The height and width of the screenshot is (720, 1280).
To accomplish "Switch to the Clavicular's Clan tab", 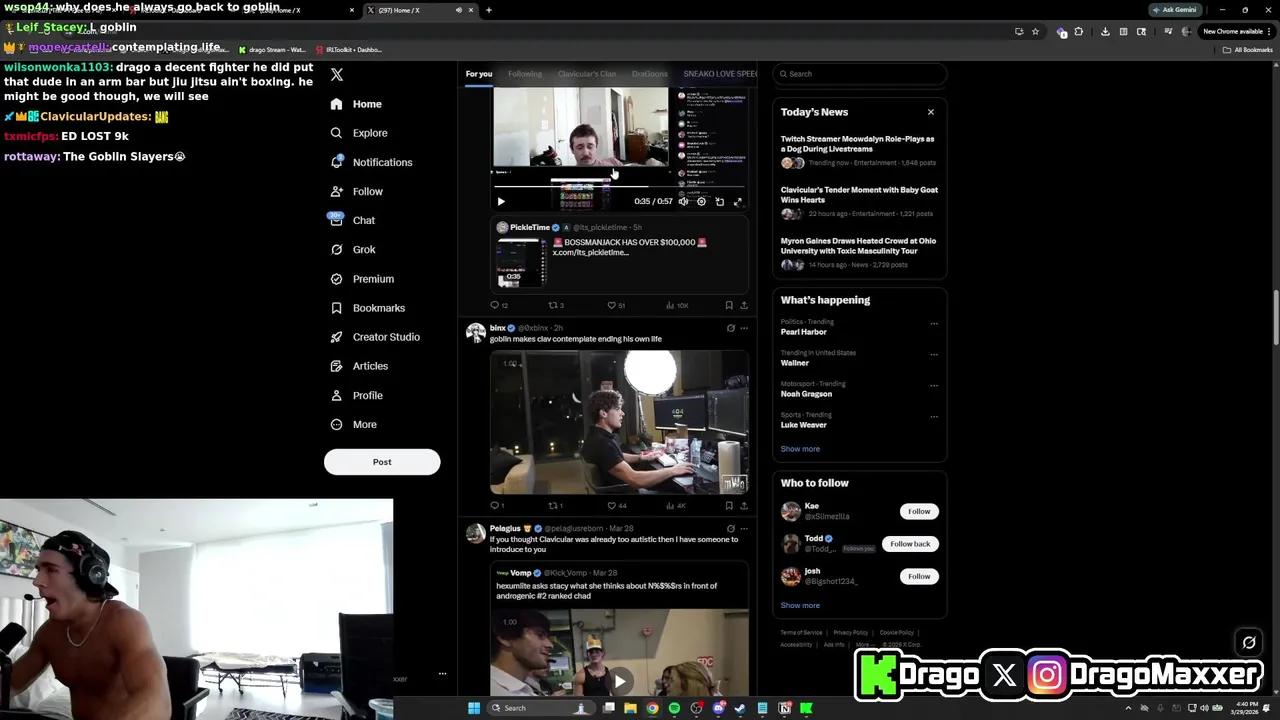I will (587, 74).
